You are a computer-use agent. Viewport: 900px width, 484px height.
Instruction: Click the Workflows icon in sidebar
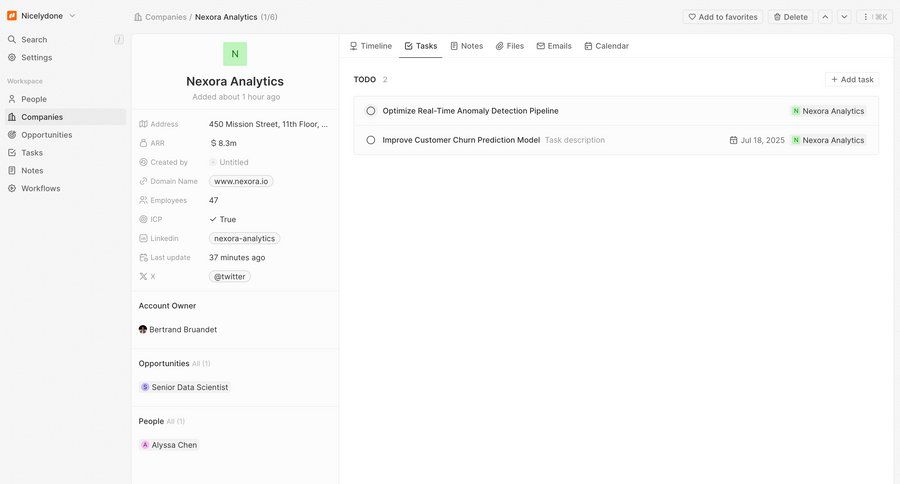tap(11, 188)
